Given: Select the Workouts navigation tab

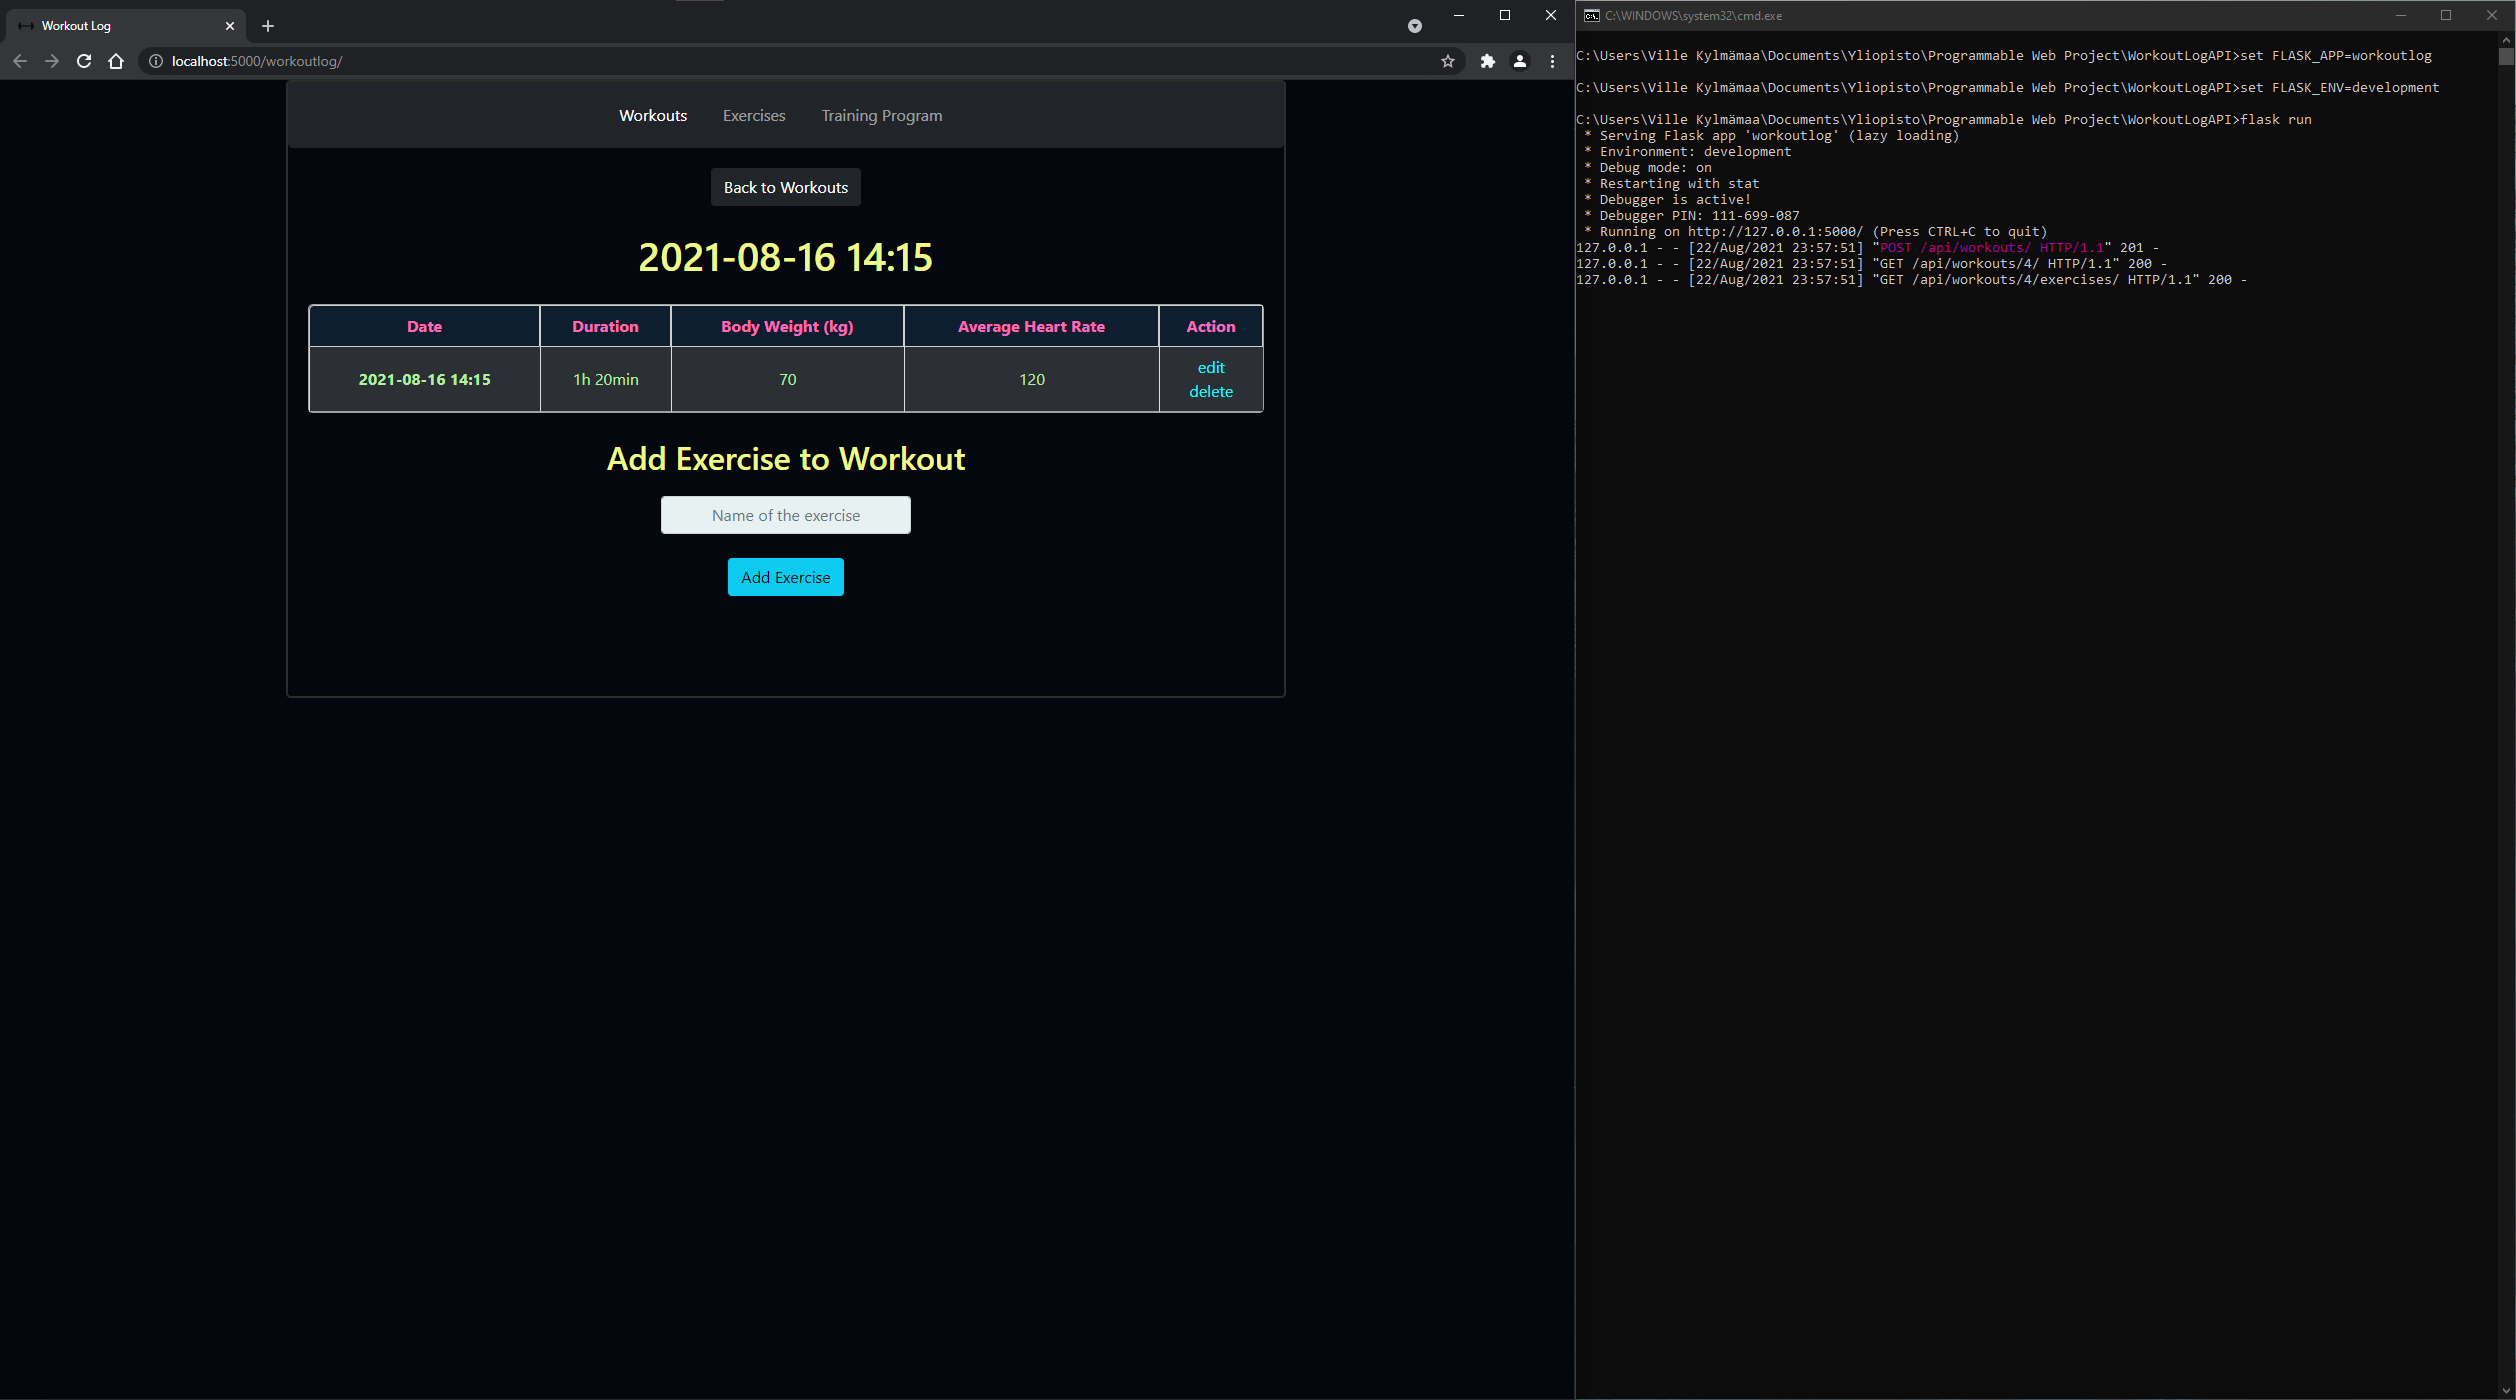Looking at the screenshot, I should point(653,116).
